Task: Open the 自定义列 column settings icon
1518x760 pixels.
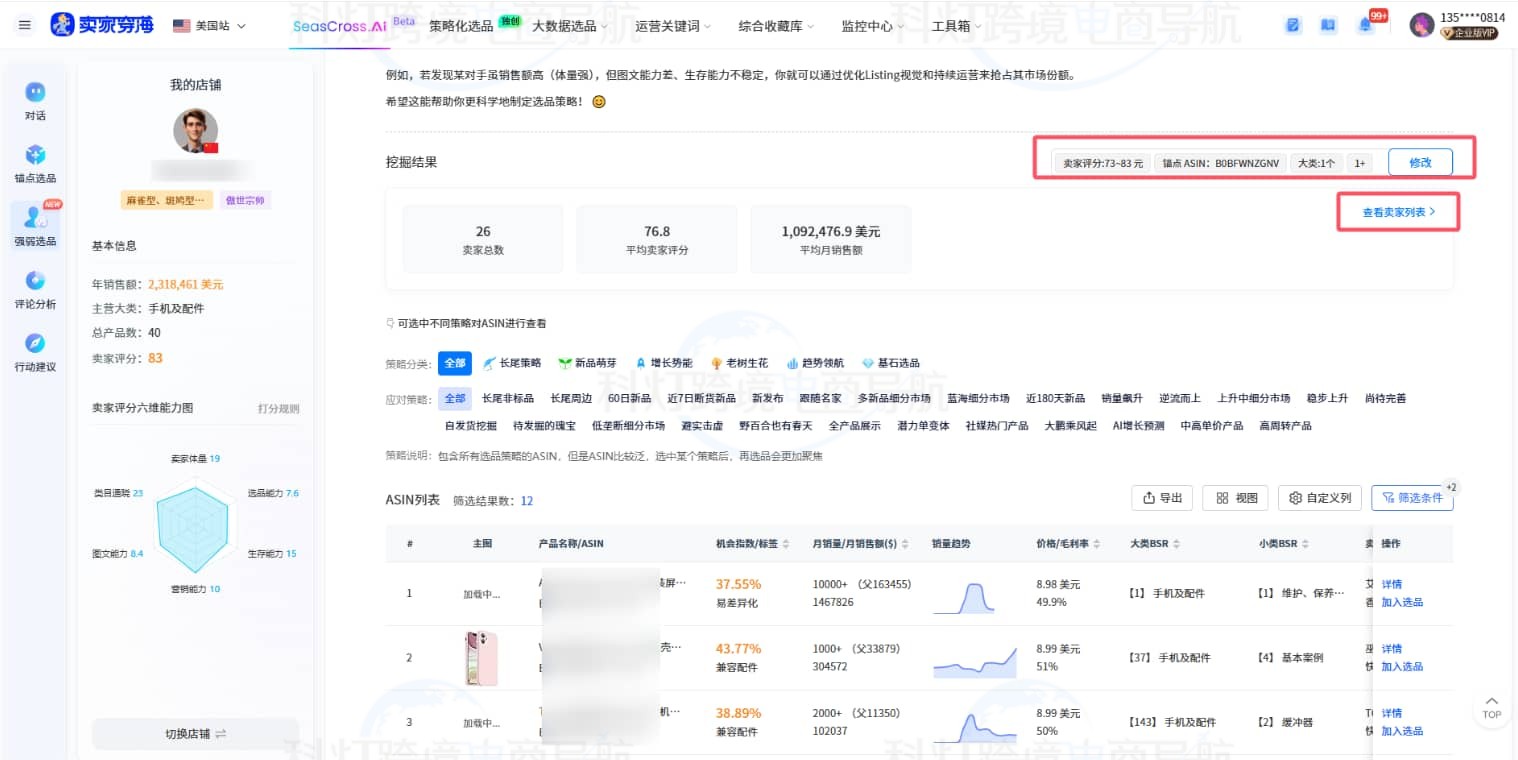Action: pyautogui.click(x=1319, y=497)
